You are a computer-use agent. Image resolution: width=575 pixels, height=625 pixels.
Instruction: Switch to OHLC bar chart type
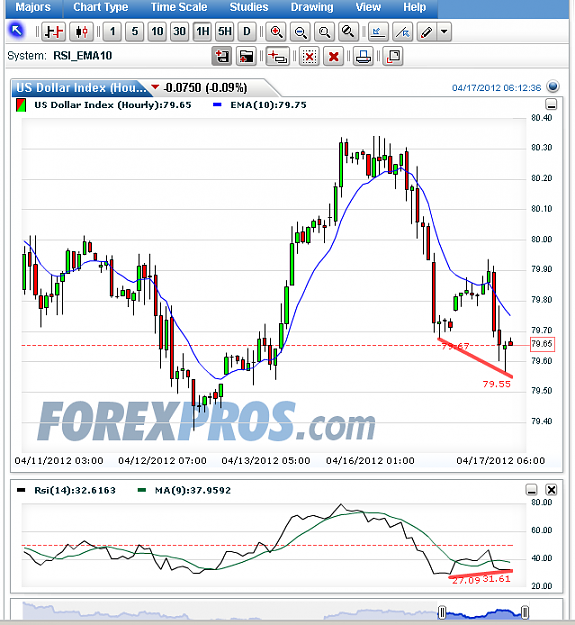tap(54, 31)
